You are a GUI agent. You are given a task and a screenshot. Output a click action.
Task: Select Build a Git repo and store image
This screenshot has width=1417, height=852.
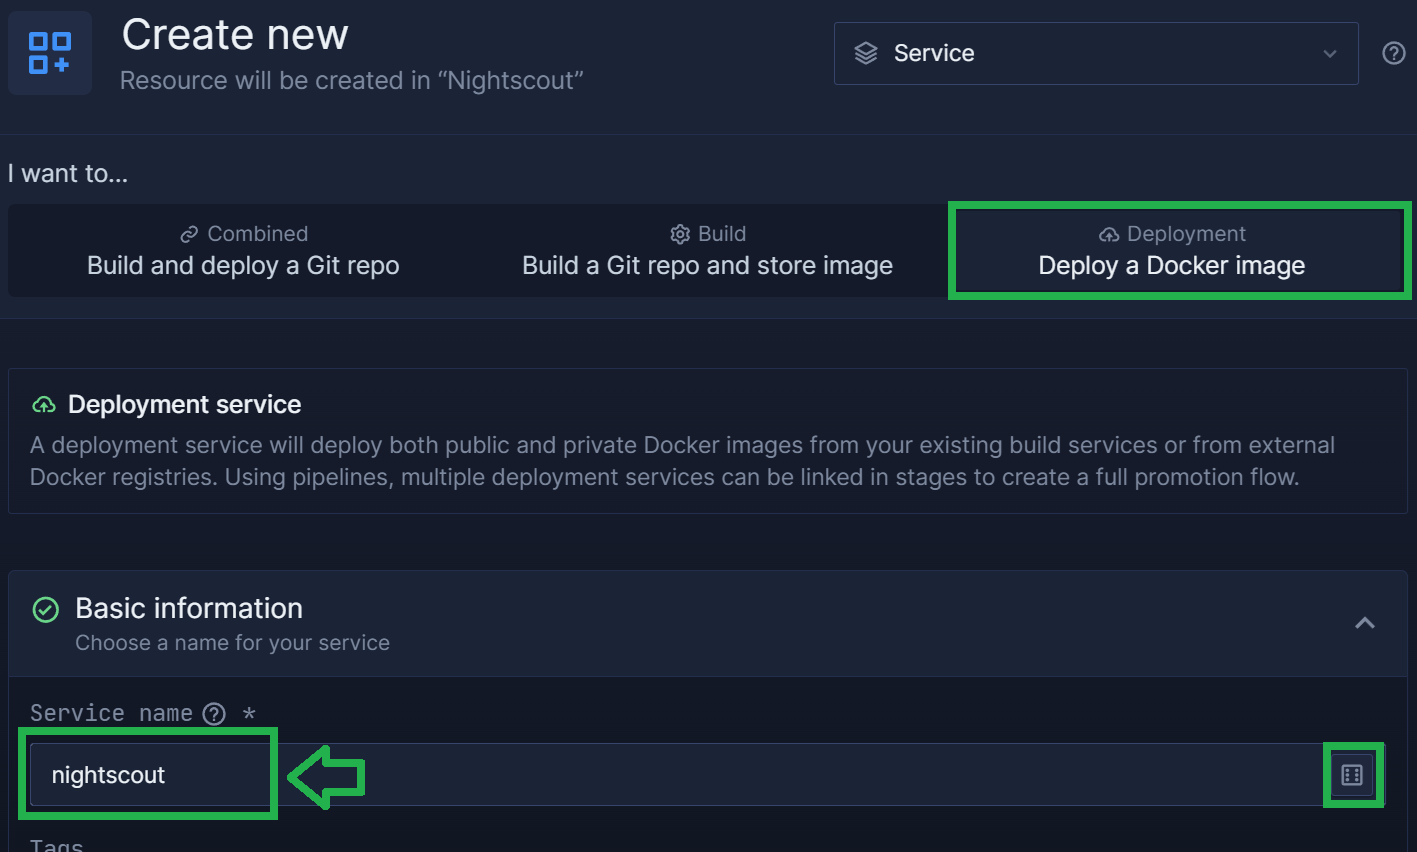(x=707, y=250)
